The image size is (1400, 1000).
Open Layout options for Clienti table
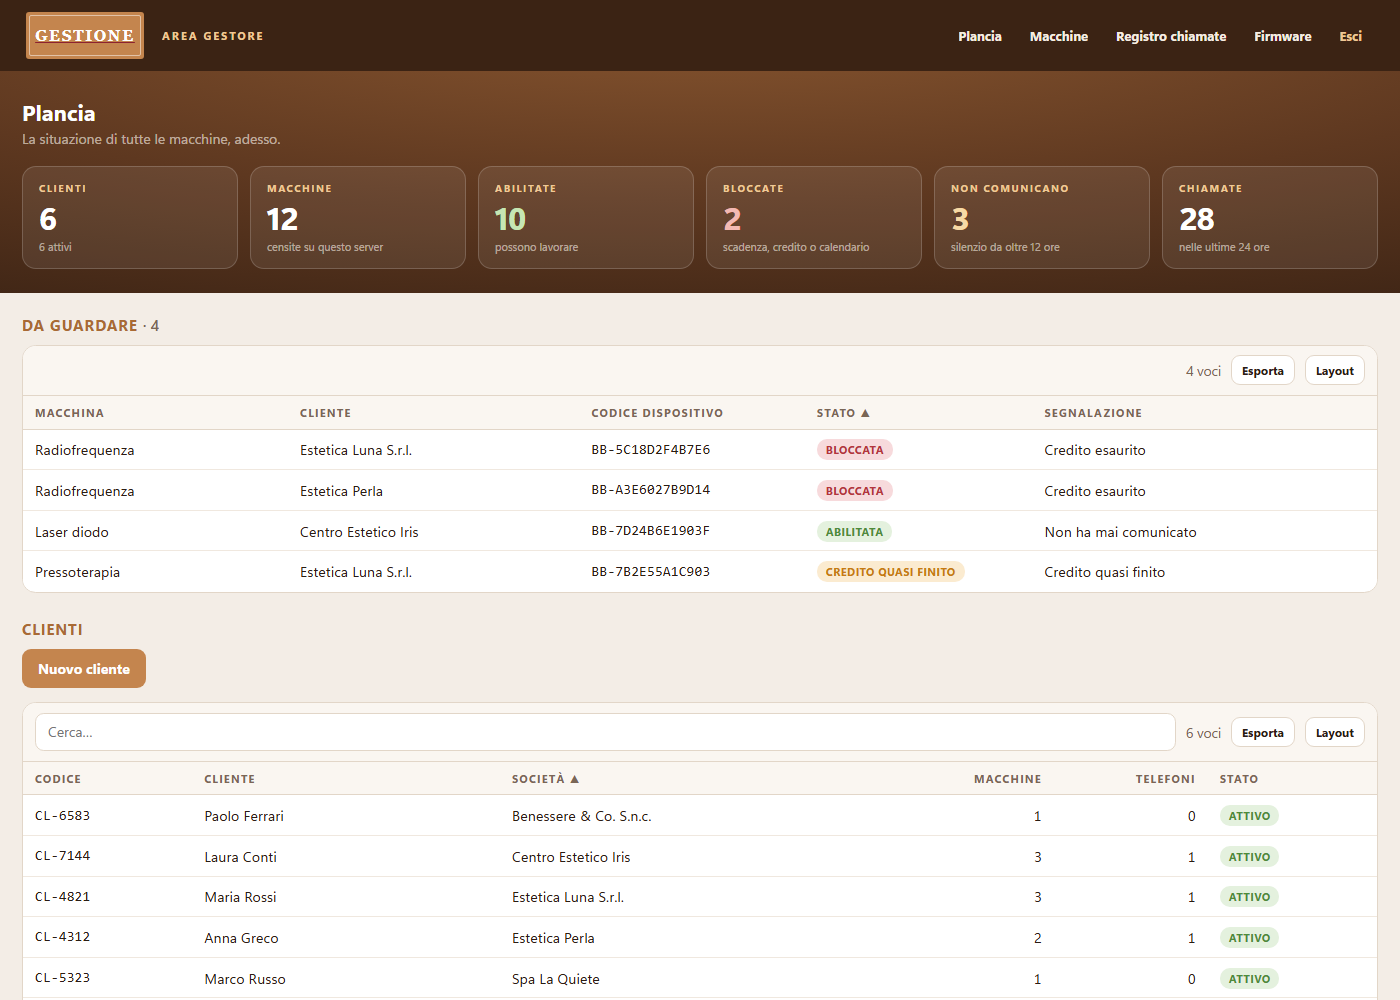(x=1335, y=733)
